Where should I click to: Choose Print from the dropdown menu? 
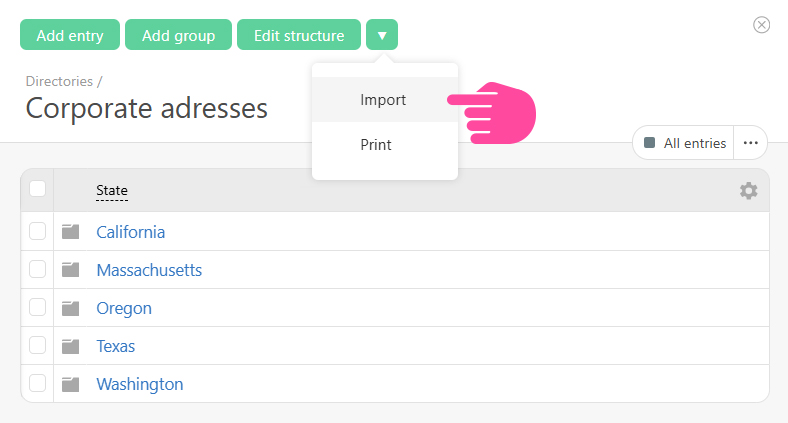tap(376, 144)
